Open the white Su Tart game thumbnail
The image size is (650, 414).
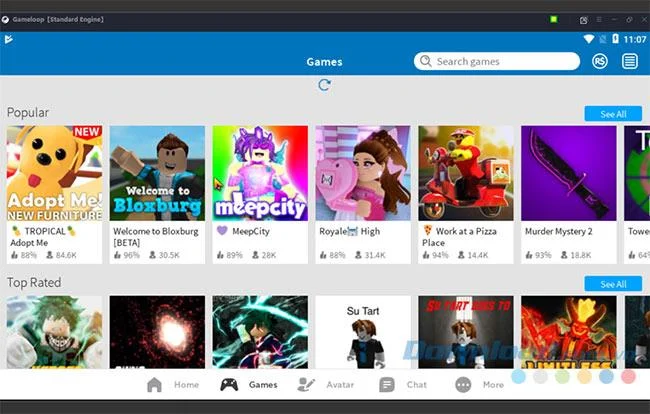coord(363,332)
